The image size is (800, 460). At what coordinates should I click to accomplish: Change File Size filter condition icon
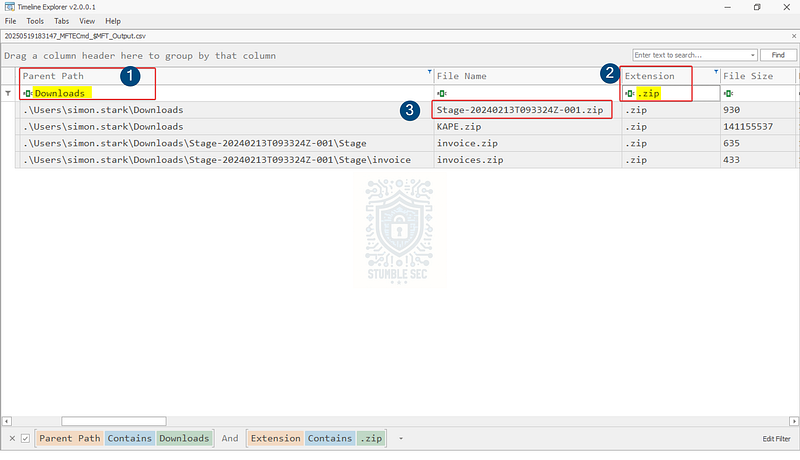click(x=728, y=93)
